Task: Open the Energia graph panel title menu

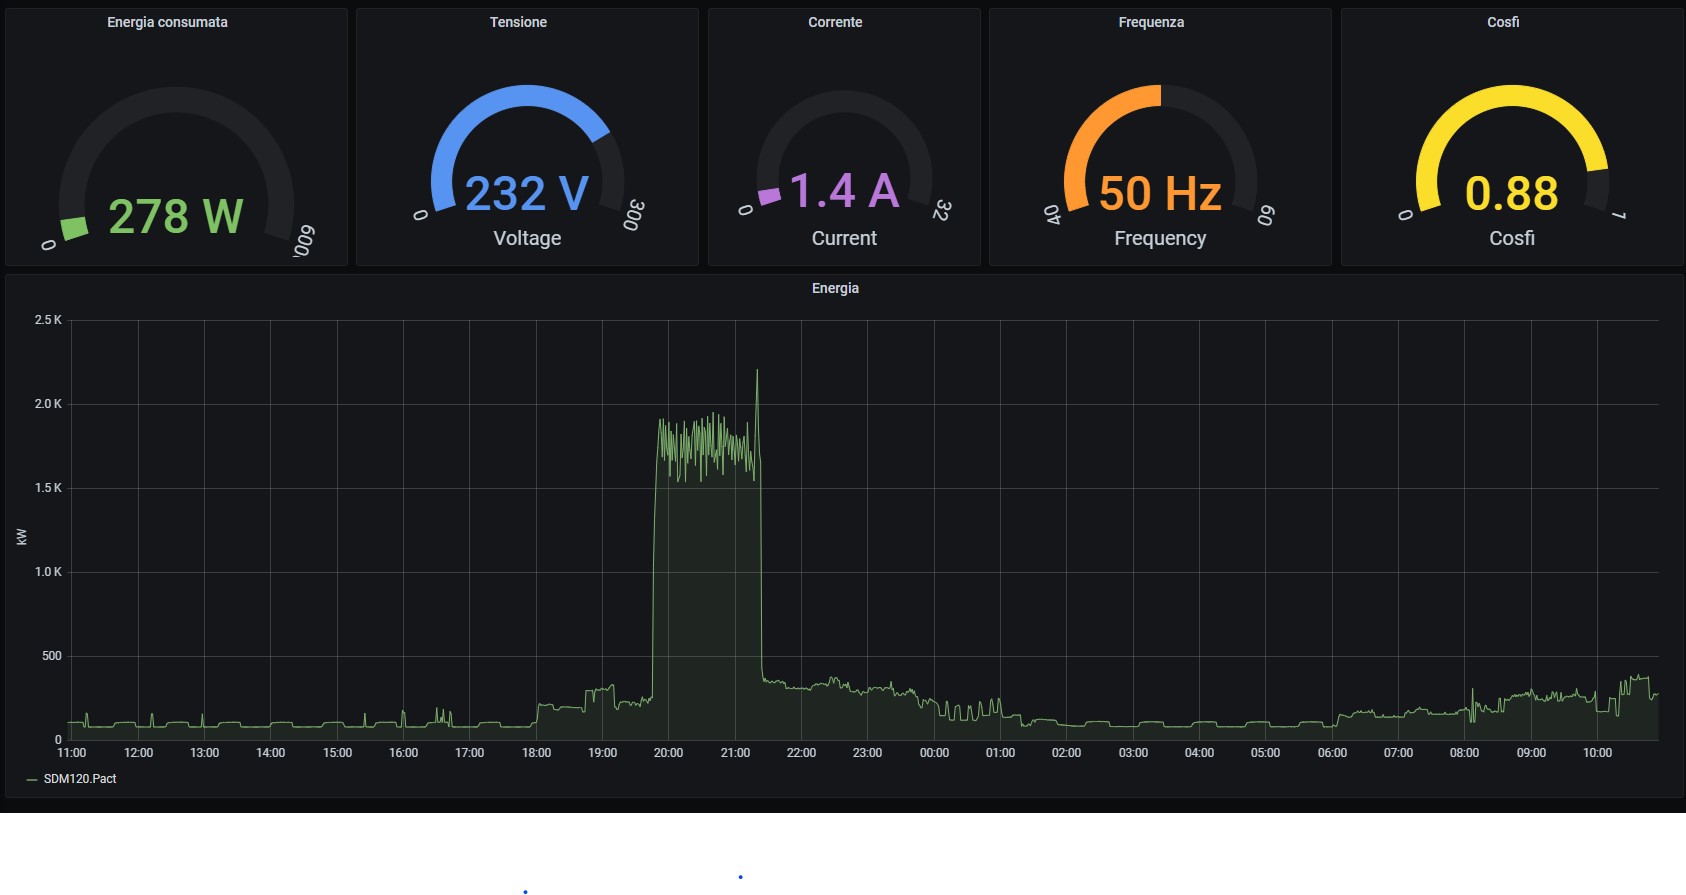Action: point(835,288)
